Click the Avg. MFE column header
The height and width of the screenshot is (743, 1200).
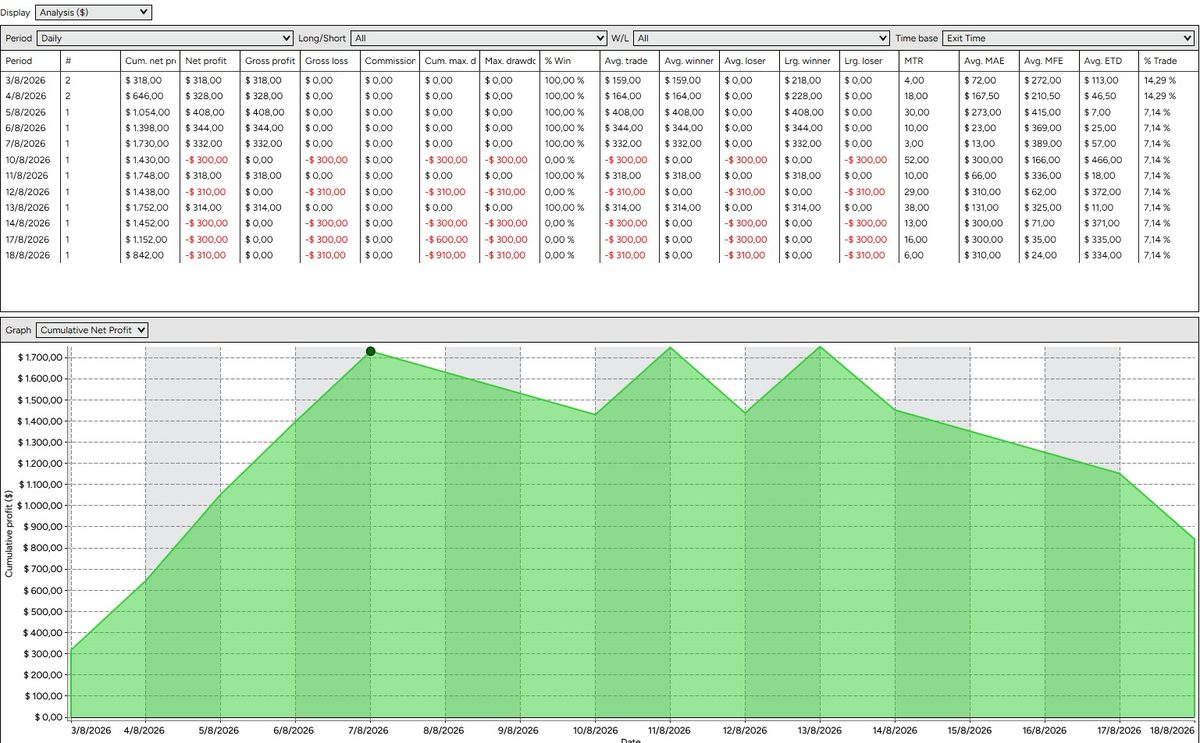coord(1050,61)
